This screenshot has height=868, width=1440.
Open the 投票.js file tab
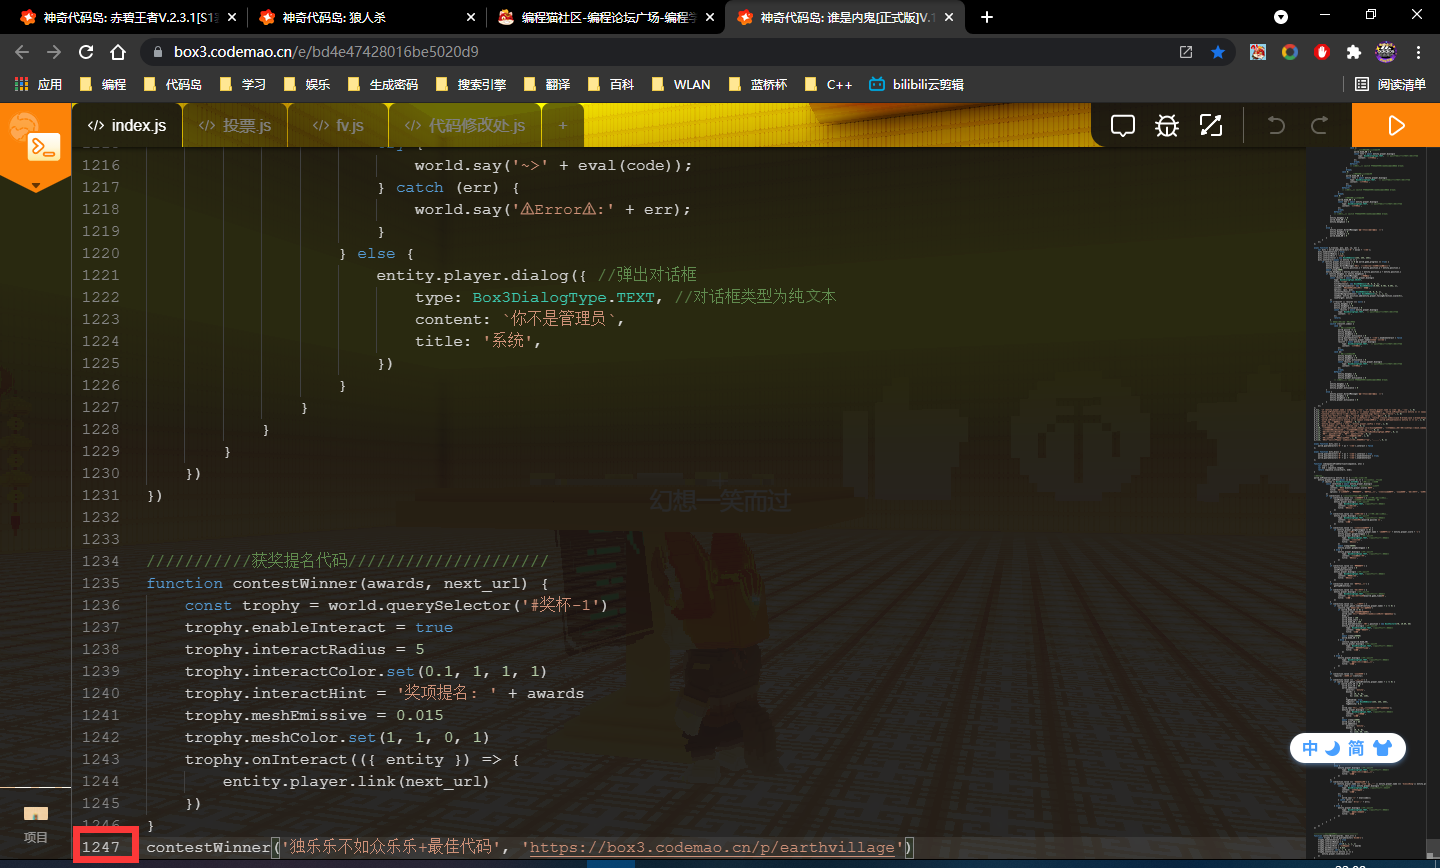coord(235,125)
